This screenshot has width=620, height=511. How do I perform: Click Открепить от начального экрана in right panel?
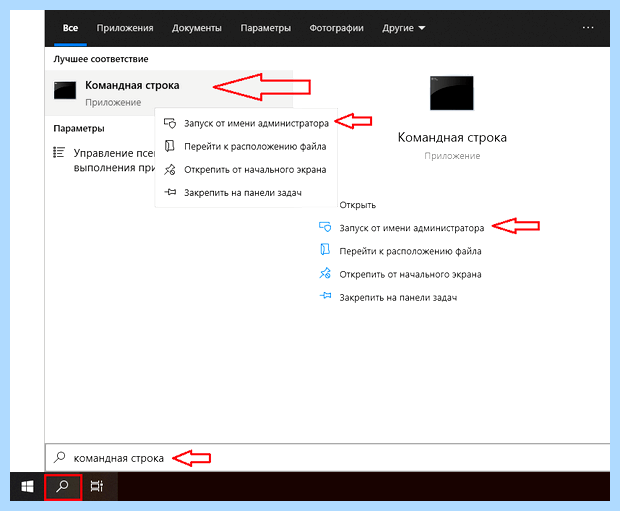point(410,274)
